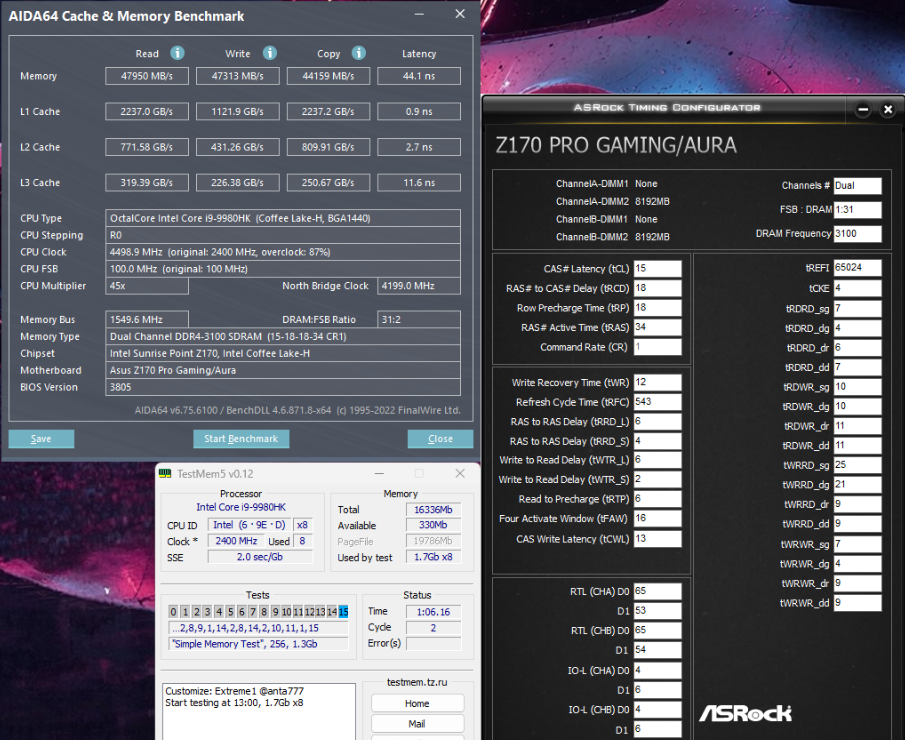The width and height of the screenshot is (905, 740).
Task: Open the Mail link in TestMem5
Action: [417, 723]
